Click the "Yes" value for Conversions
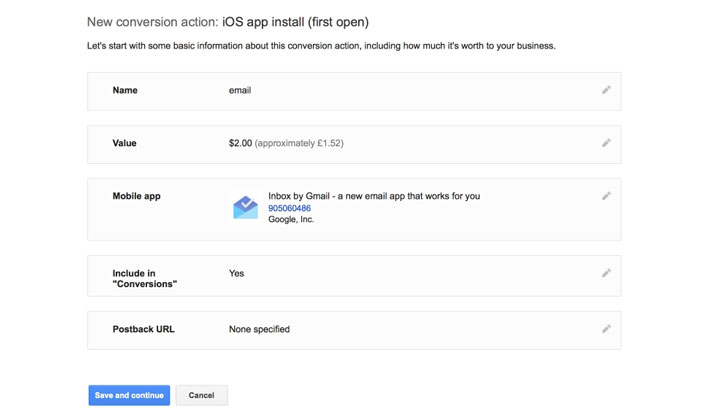The width and height of the screenshot is (720, 413). click(x=236, y=273)
